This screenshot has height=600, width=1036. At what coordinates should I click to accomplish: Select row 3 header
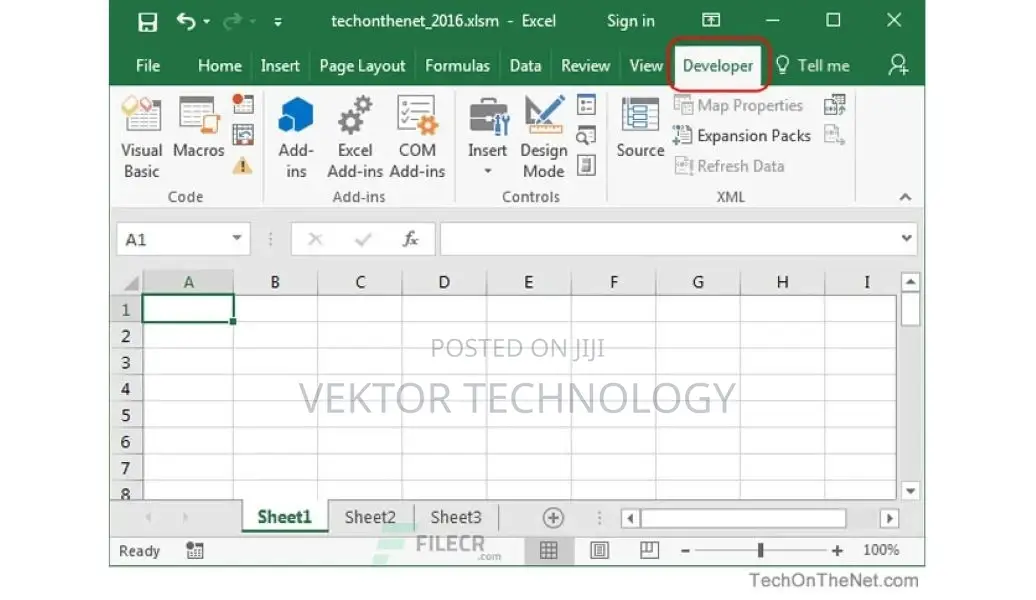(x=126, y=362)
